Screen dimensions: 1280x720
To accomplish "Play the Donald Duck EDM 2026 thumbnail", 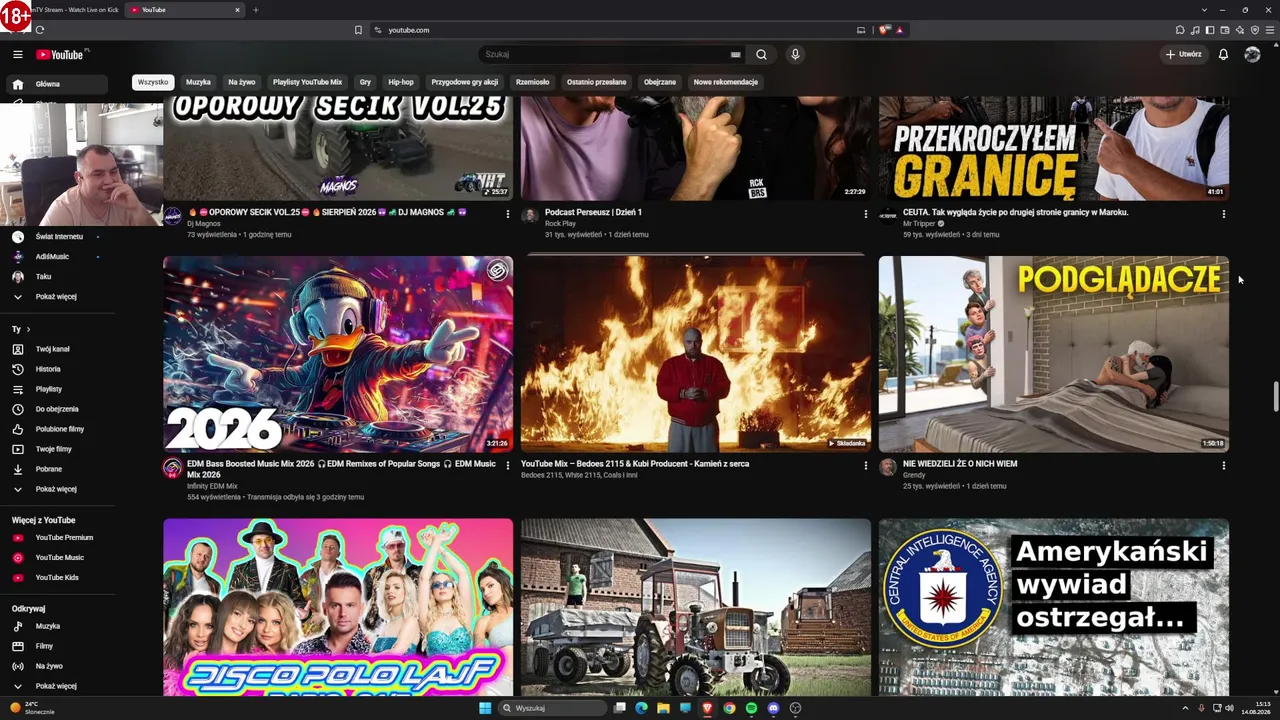I will point(338,354).
